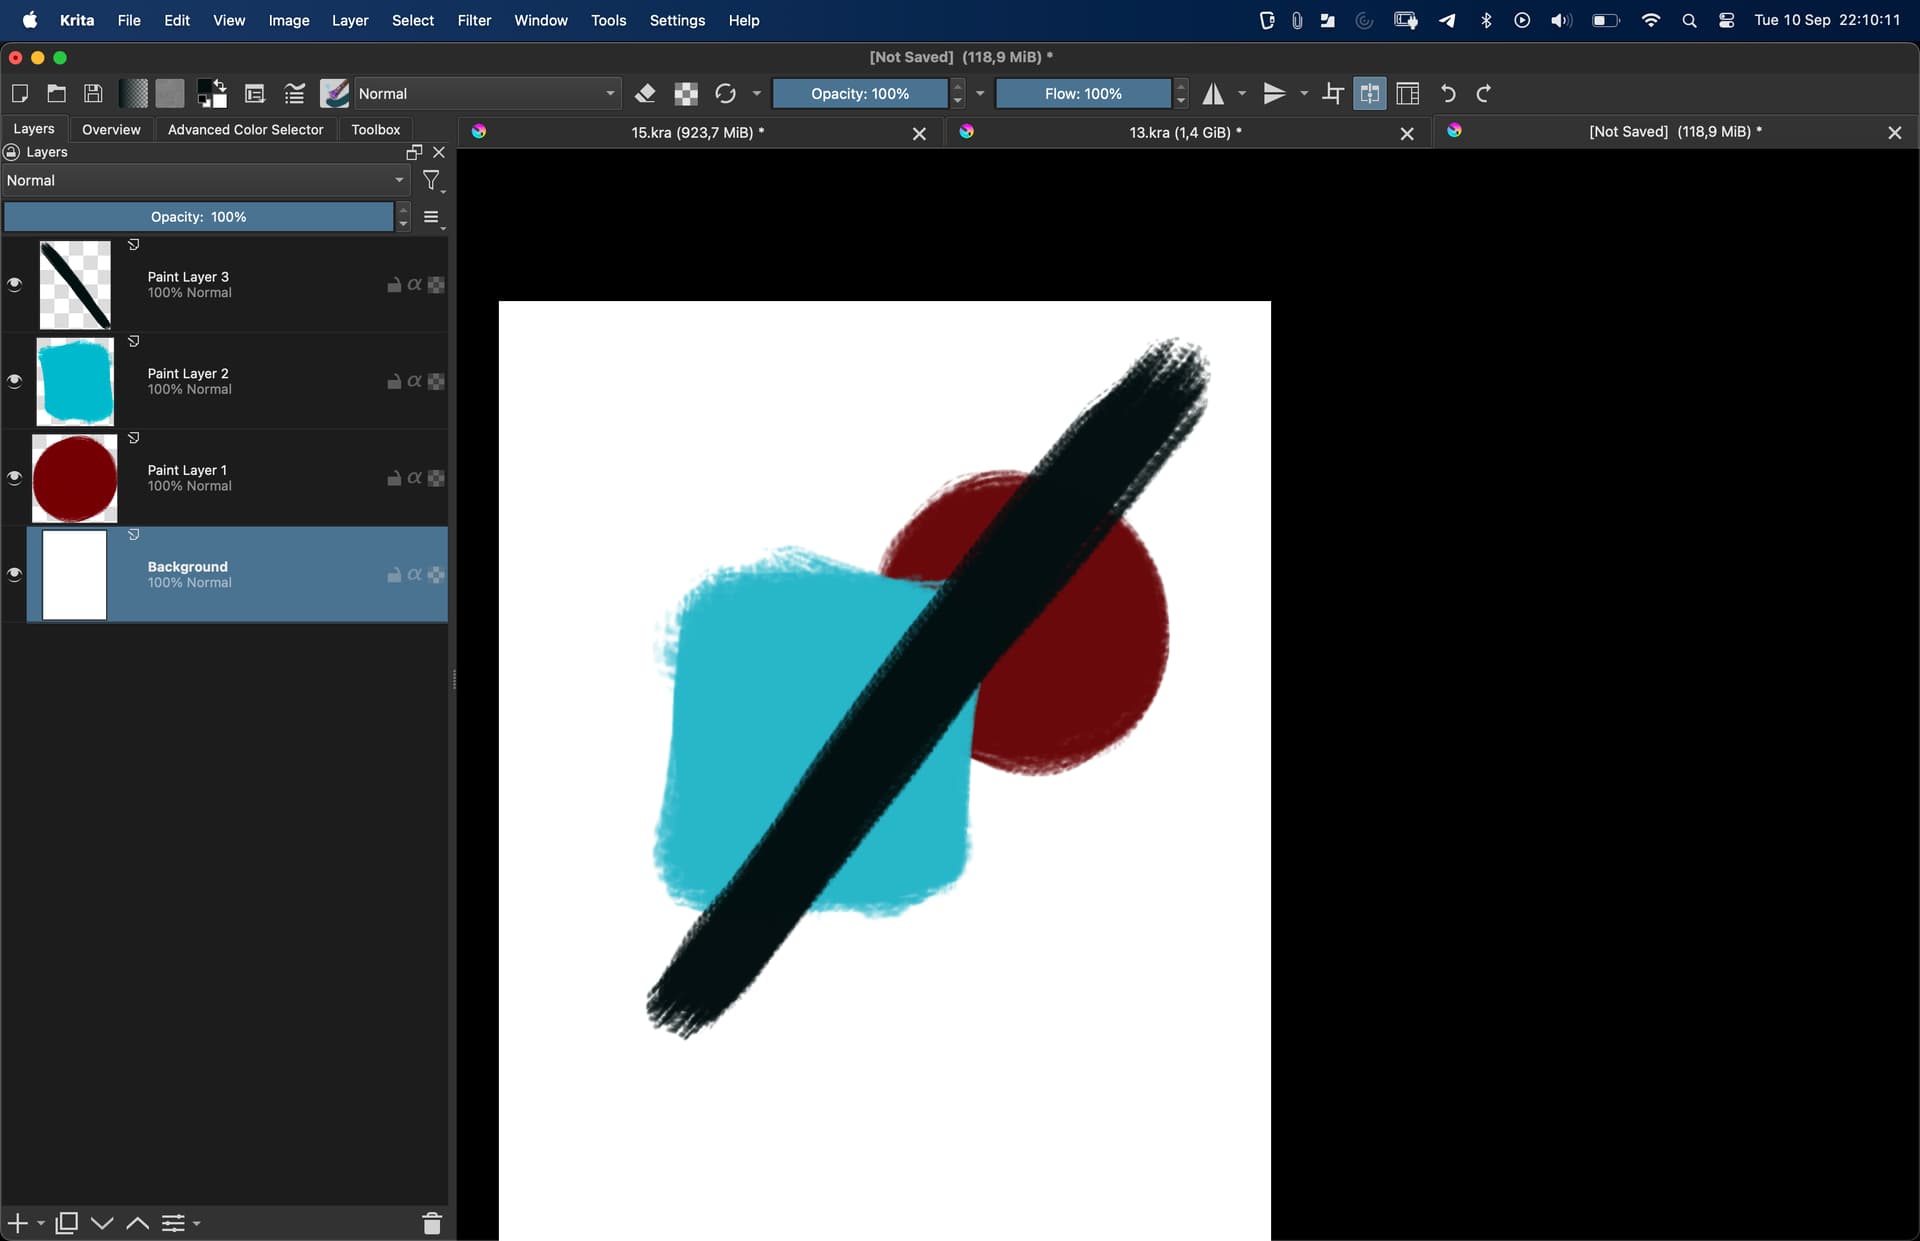Image resolution: width=1920 pixels, height=1241 pixels.
Task: Click the brush Opacity slider
Action: pos(859,94)
